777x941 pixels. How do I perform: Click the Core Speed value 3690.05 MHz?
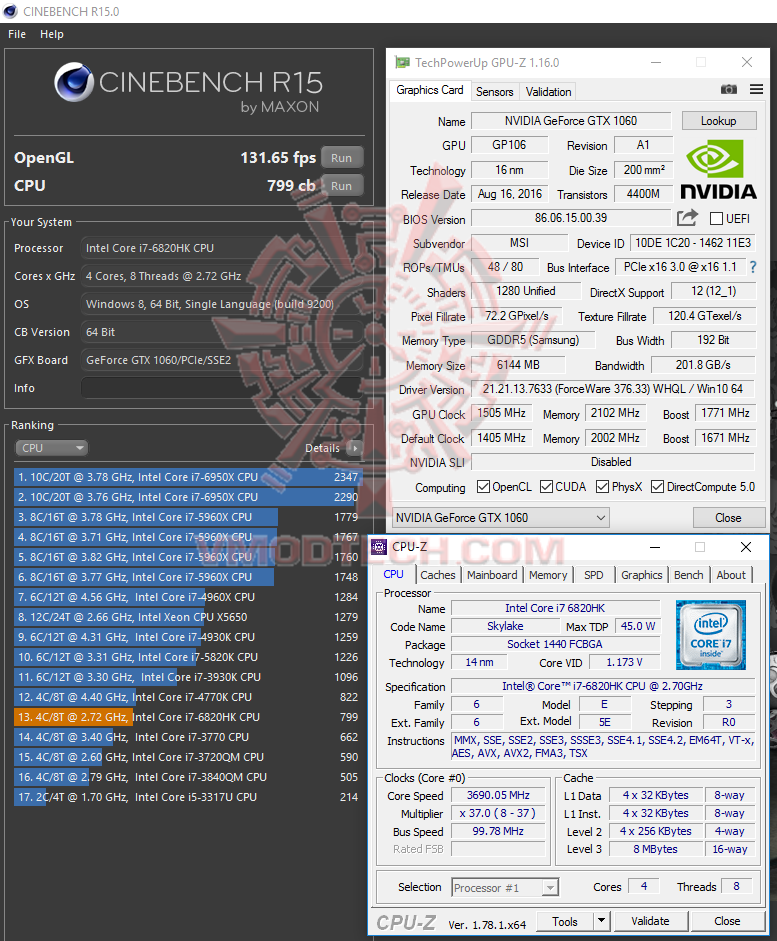pos(498,795)
